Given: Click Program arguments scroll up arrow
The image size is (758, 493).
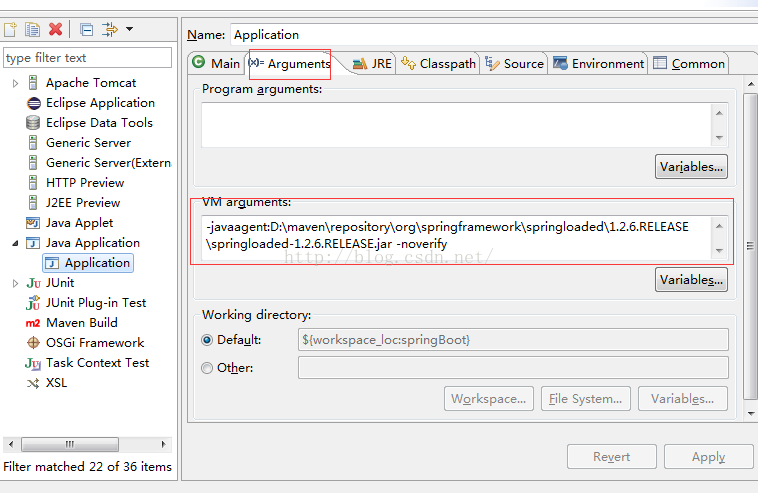Looking at the screenshot, I should [719, 113].
